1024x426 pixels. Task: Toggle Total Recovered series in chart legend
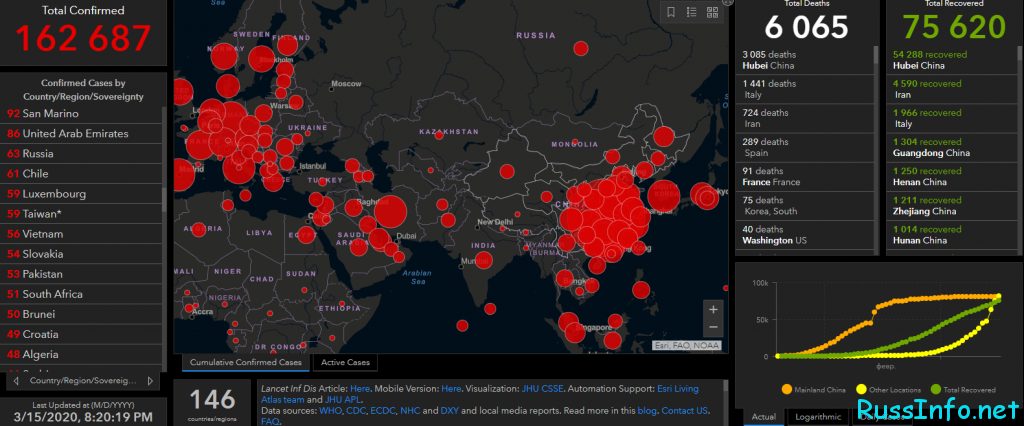[x=964, y=390]
